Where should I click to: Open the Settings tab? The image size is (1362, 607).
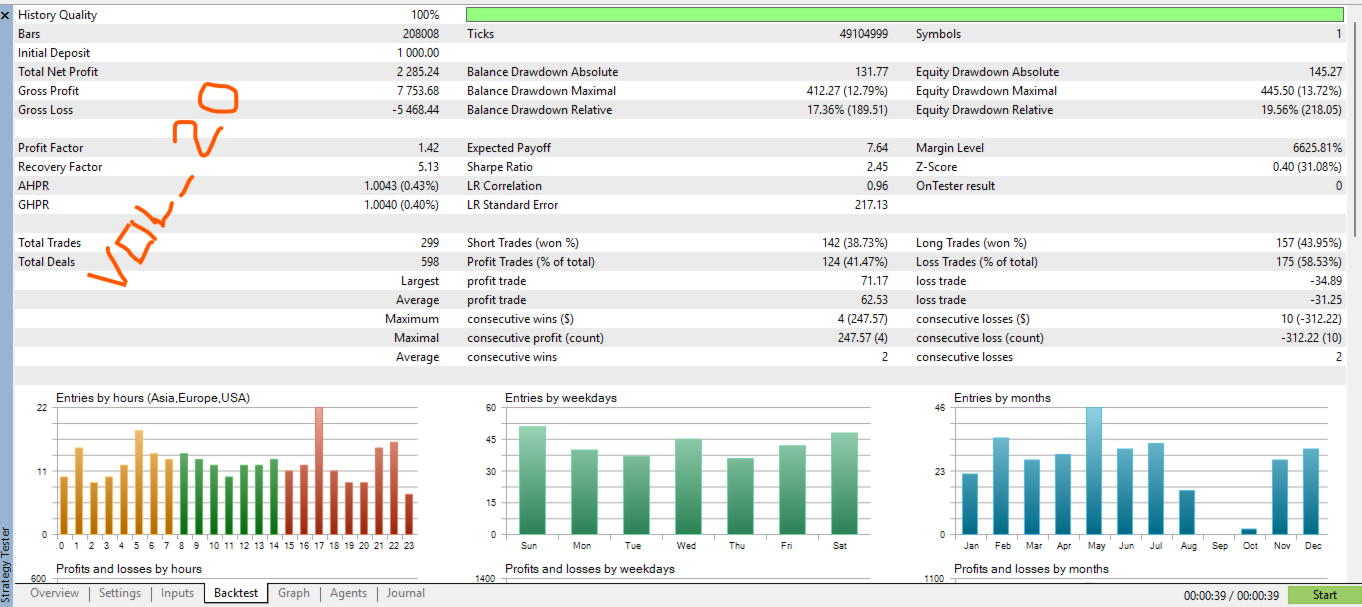coord(120,593)
